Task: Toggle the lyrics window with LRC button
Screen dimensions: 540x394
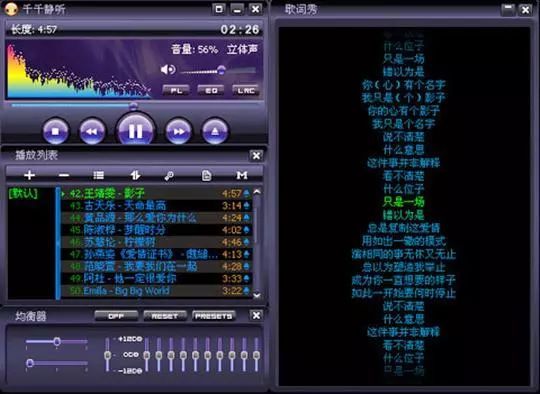Action: (246, 90)
